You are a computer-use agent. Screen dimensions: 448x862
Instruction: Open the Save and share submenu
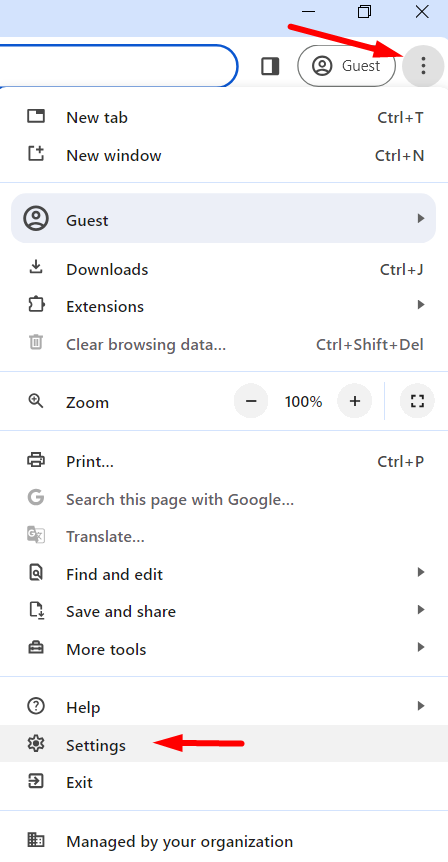pyautogui.click(x=224, y=611)
